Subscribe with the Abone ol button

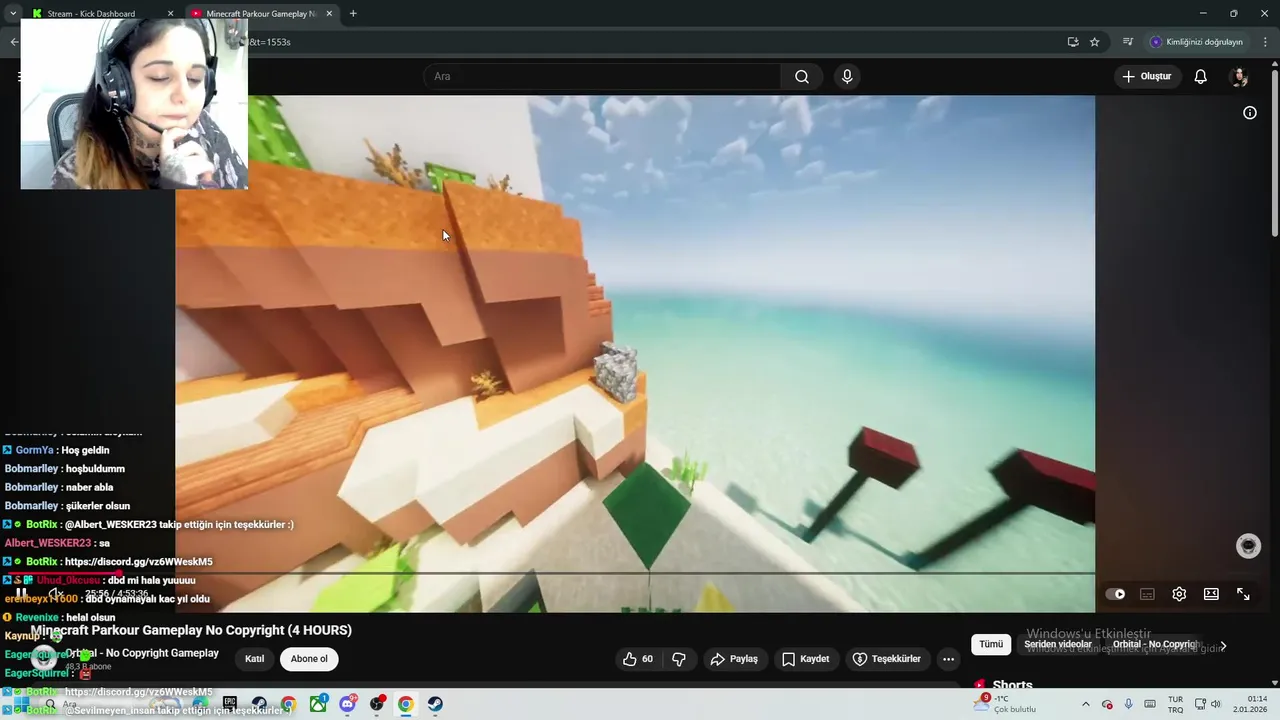pyautogui.click(x=309, y=659)
